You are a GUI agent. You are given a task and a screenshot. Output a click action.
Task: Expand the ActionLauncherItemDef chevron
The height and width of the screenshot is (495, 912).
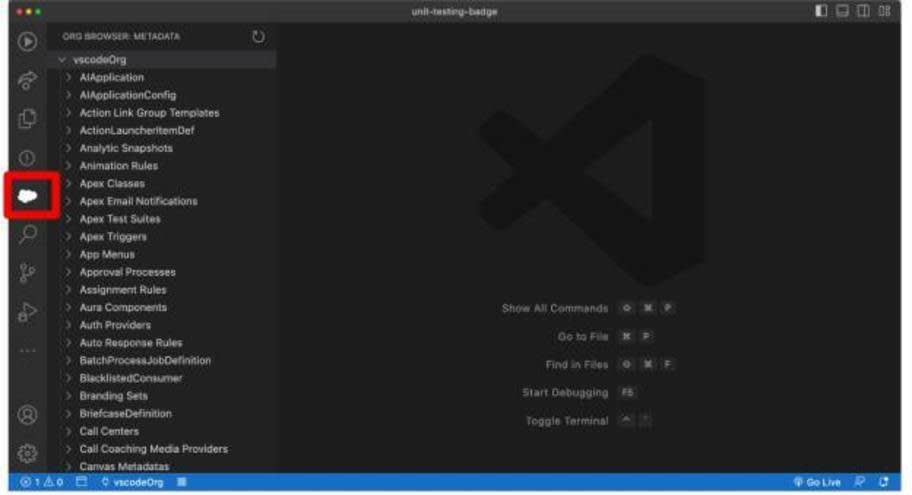69,130
